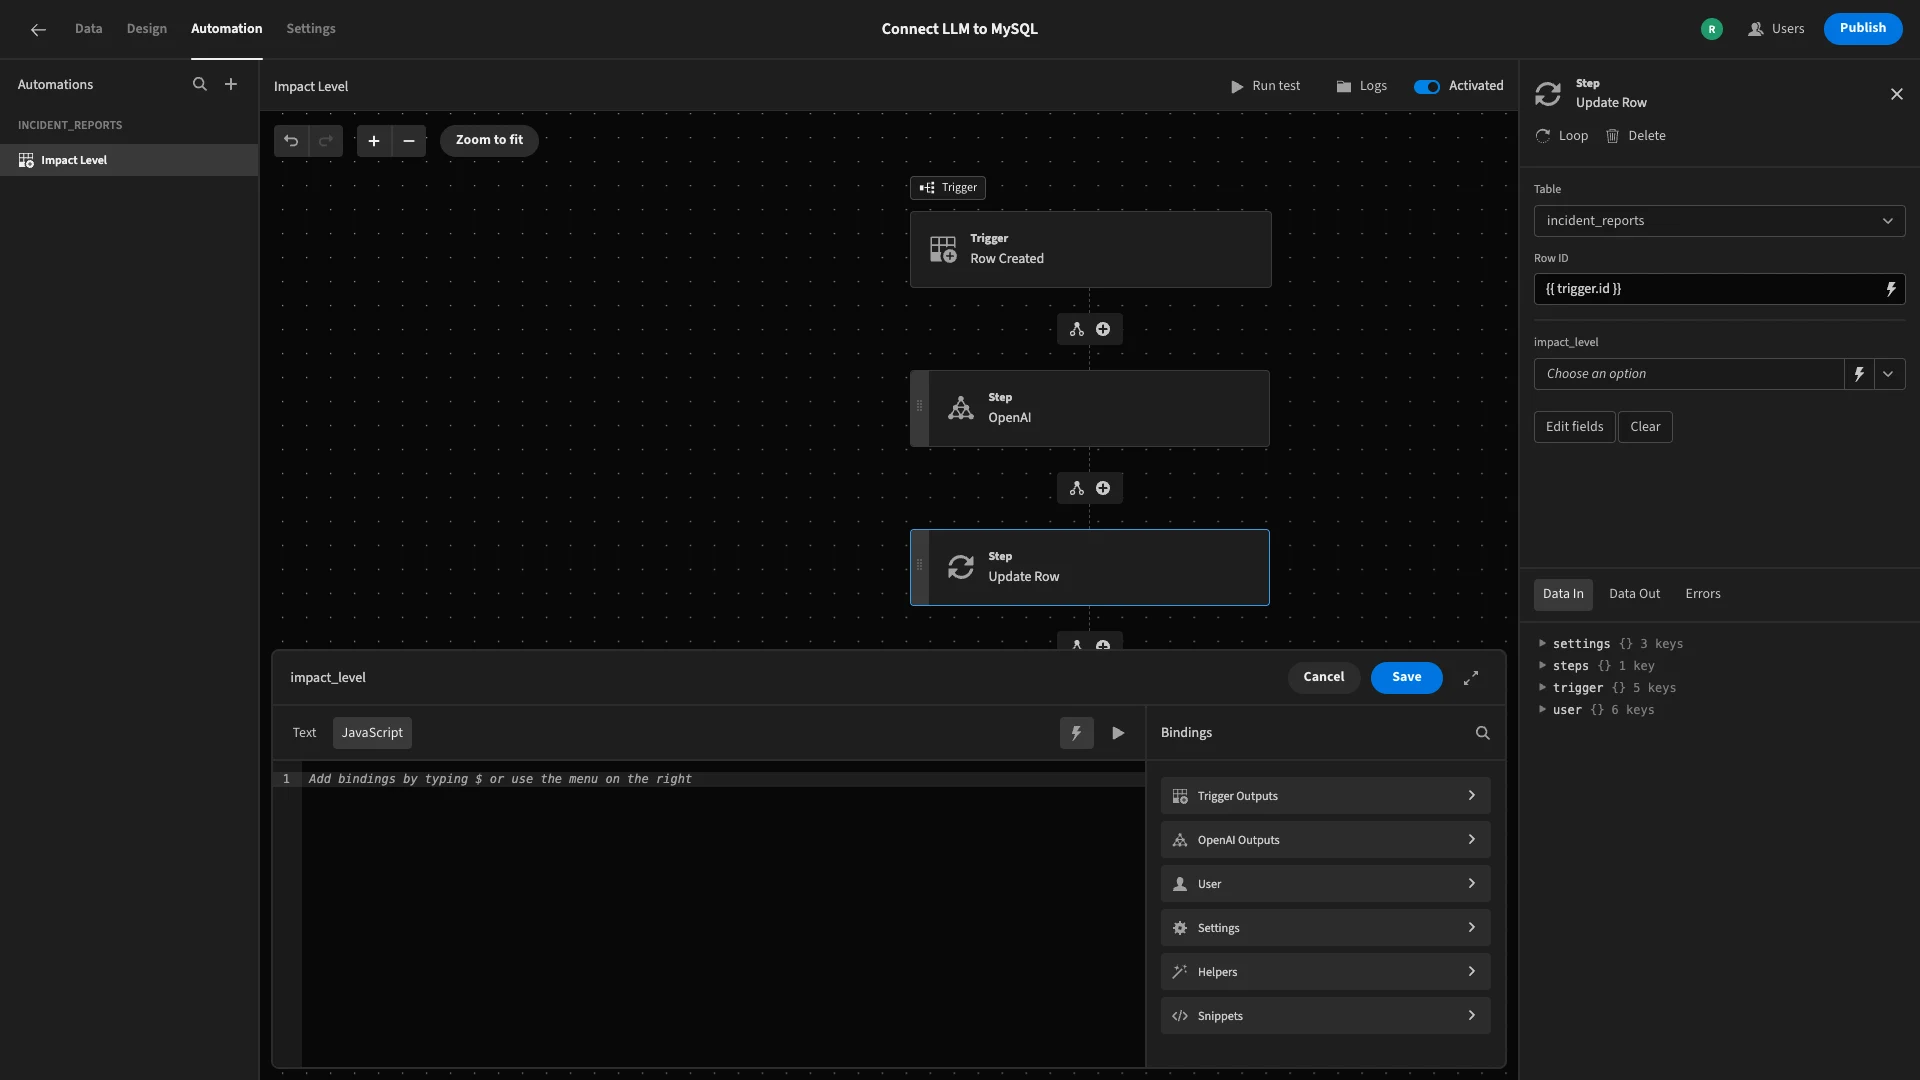Search bindings with the magnifier icon
1920x1080 pixels.
click(x=1483, y=733)
